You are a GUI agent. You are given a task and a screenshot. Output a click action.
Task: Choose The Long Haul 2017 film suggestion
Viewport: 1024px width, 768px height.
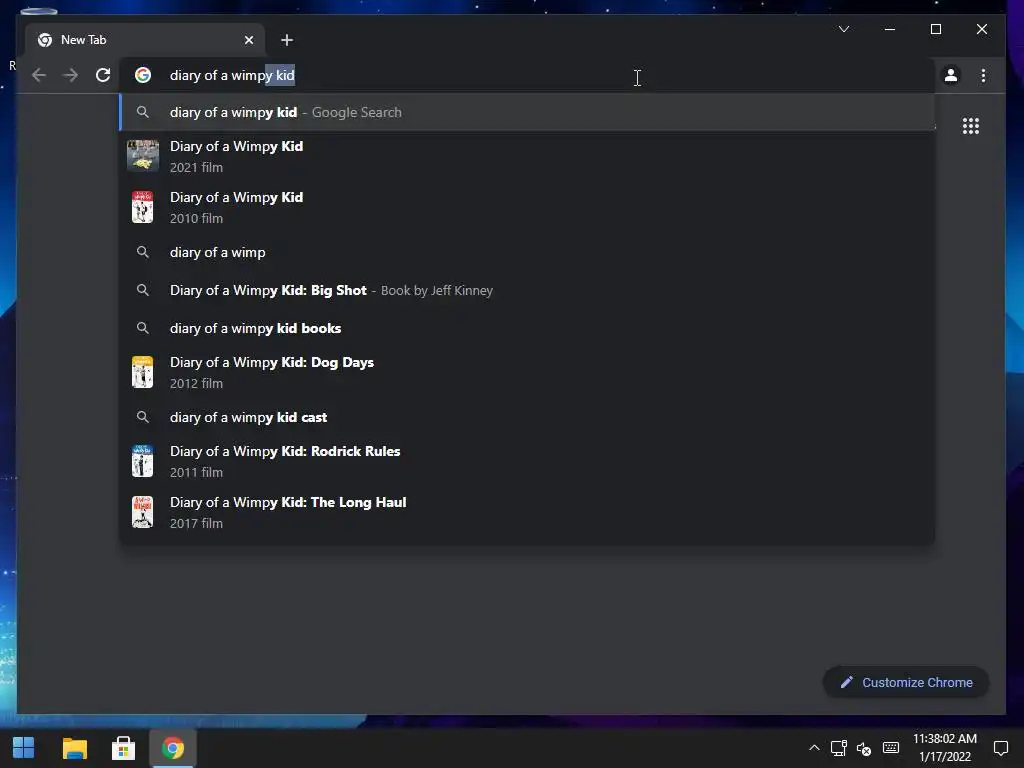click(527, 512)
